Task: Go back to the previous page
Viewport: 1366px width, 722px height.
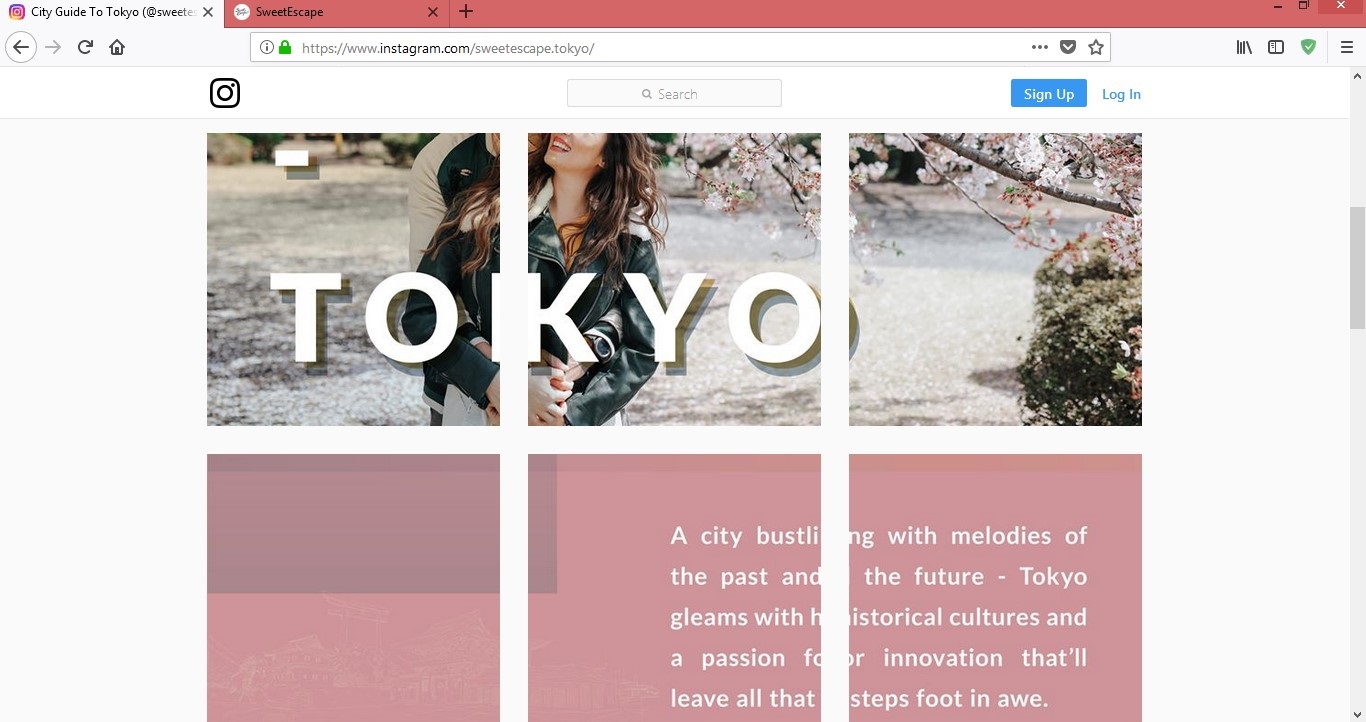Action: point(21,47)
